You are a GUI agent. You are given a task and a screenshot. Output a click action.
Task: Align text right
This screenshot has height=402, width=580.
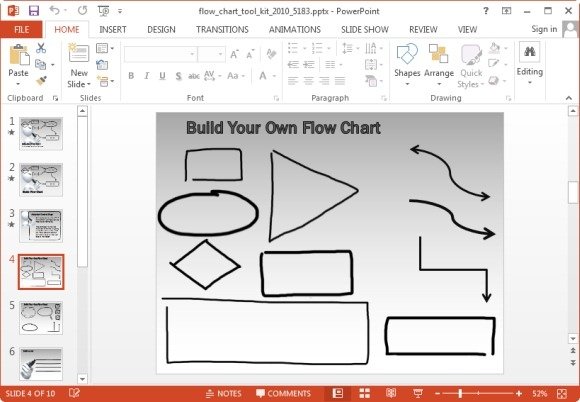click(x=324, y=81)
